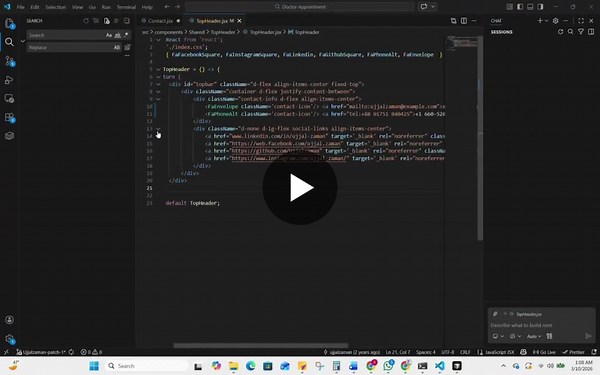Toggle sessions side-by-side view icon
Screen dimensions: 600x375
[591, 32]
